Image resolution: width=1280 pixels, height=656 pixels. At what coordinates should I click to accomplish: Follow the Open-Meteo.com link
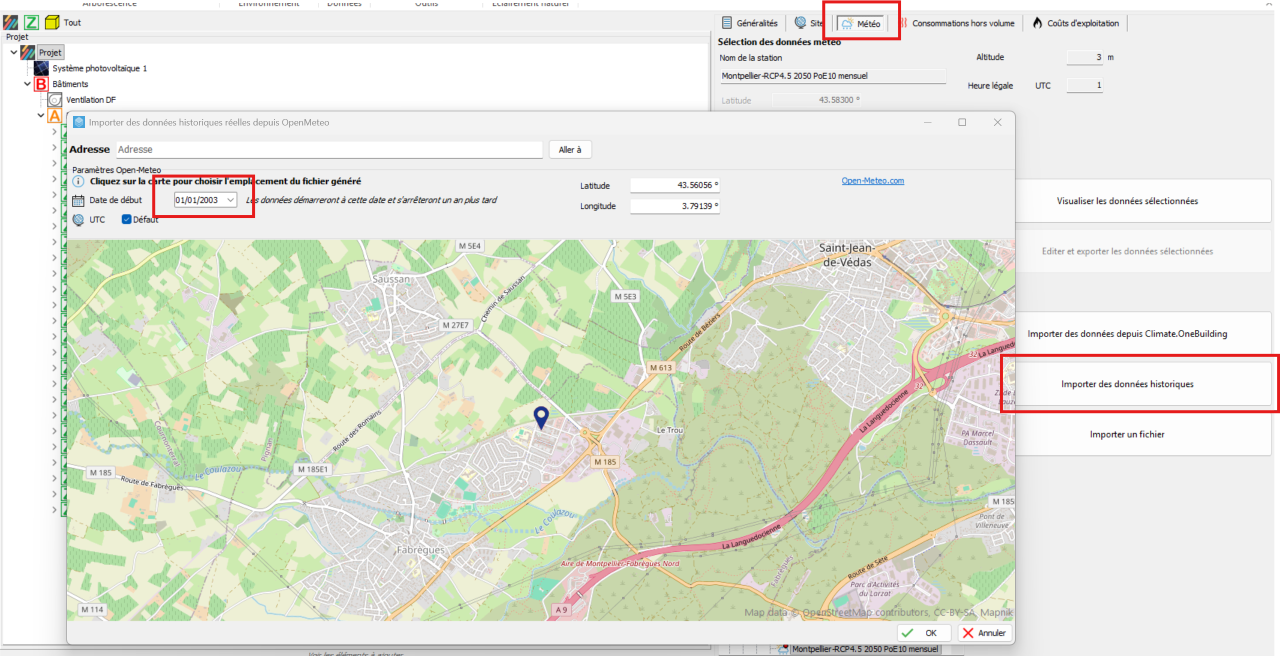click(x=872, y=181)
